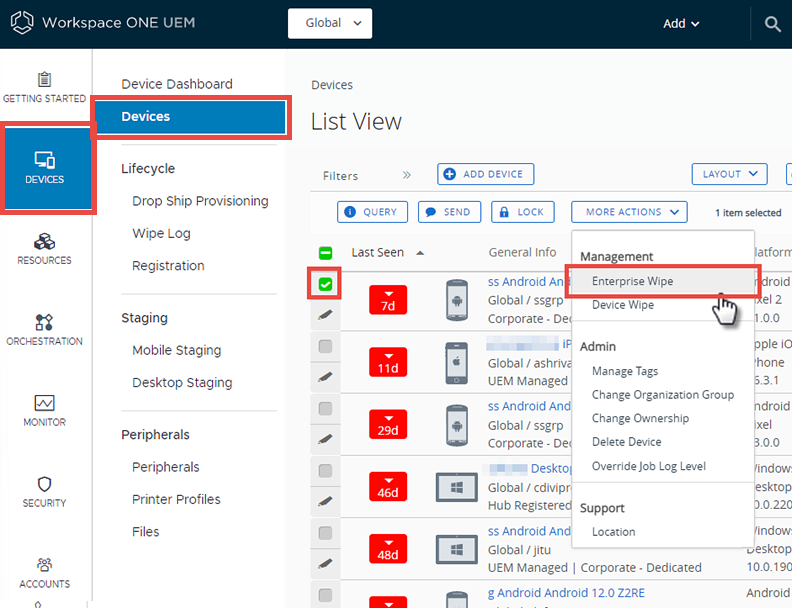Select Location under Support
This screenshot has width=792, height=608.
click(613, 532)
